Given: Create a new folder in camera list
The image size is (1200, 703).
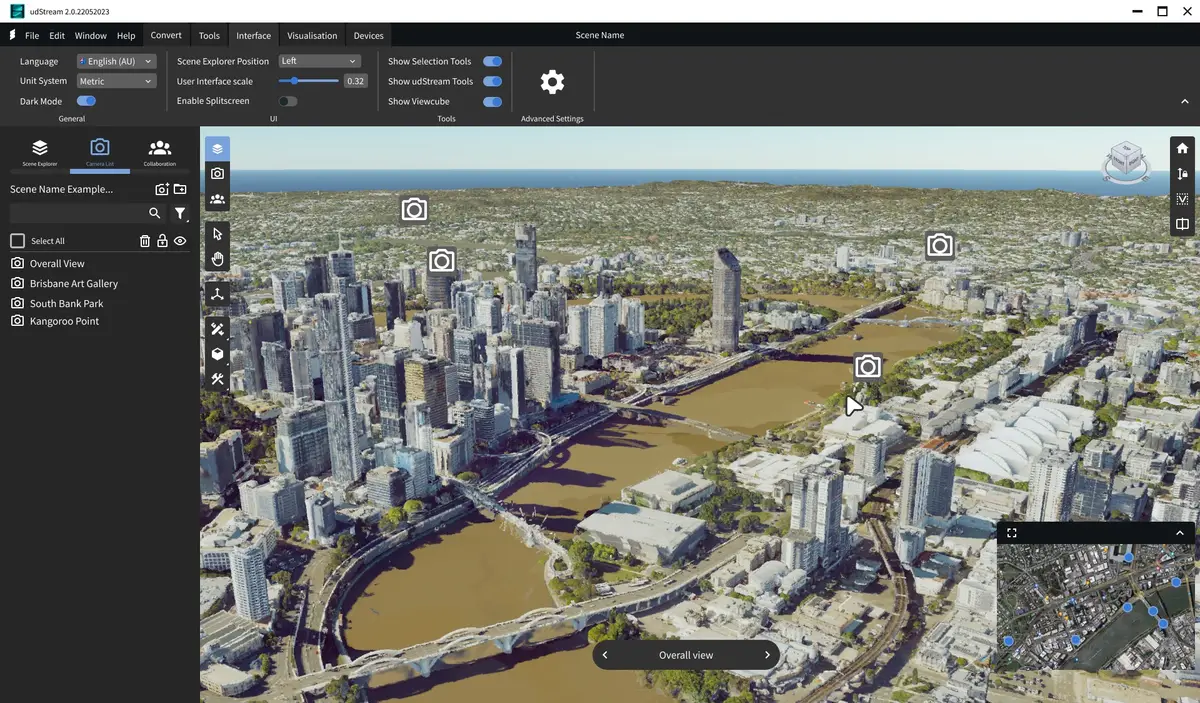Looking at the screenshot, I should click(180, 189).
